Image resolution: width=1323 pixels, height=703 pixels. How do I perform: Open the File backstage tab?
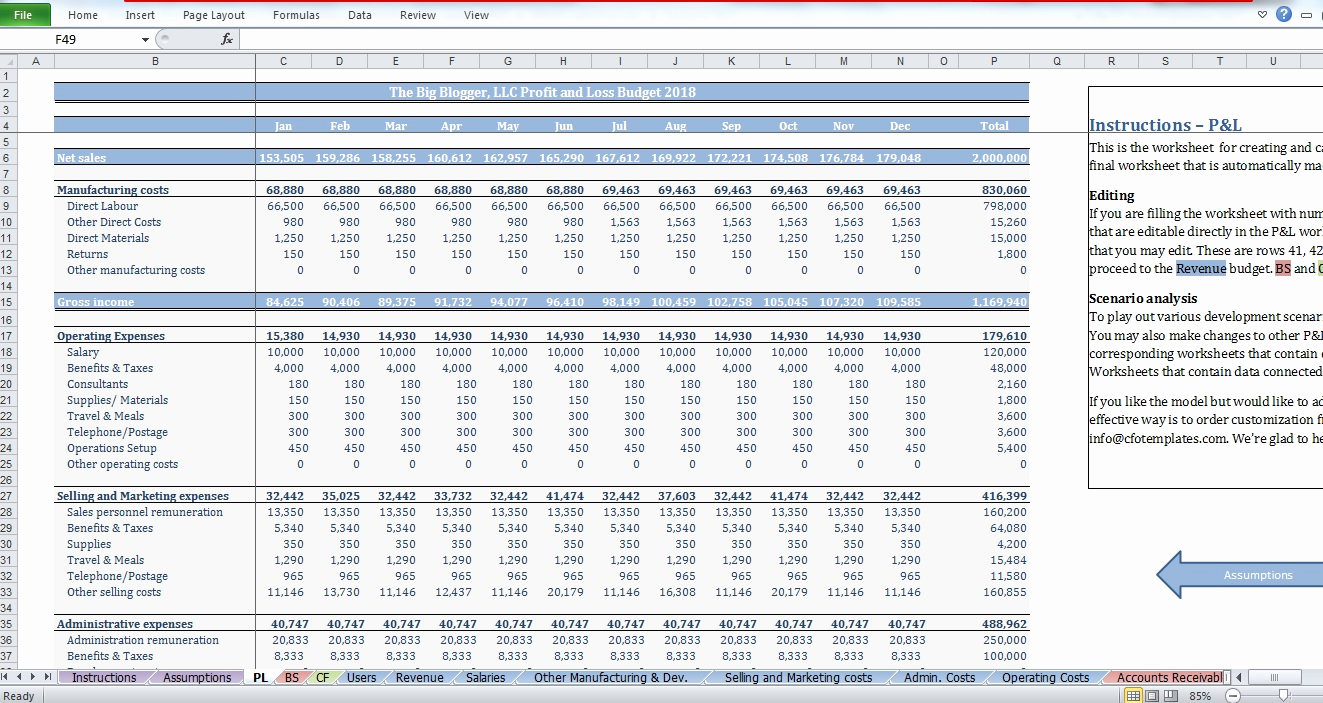pyautogui.click(x=24, y=15)
